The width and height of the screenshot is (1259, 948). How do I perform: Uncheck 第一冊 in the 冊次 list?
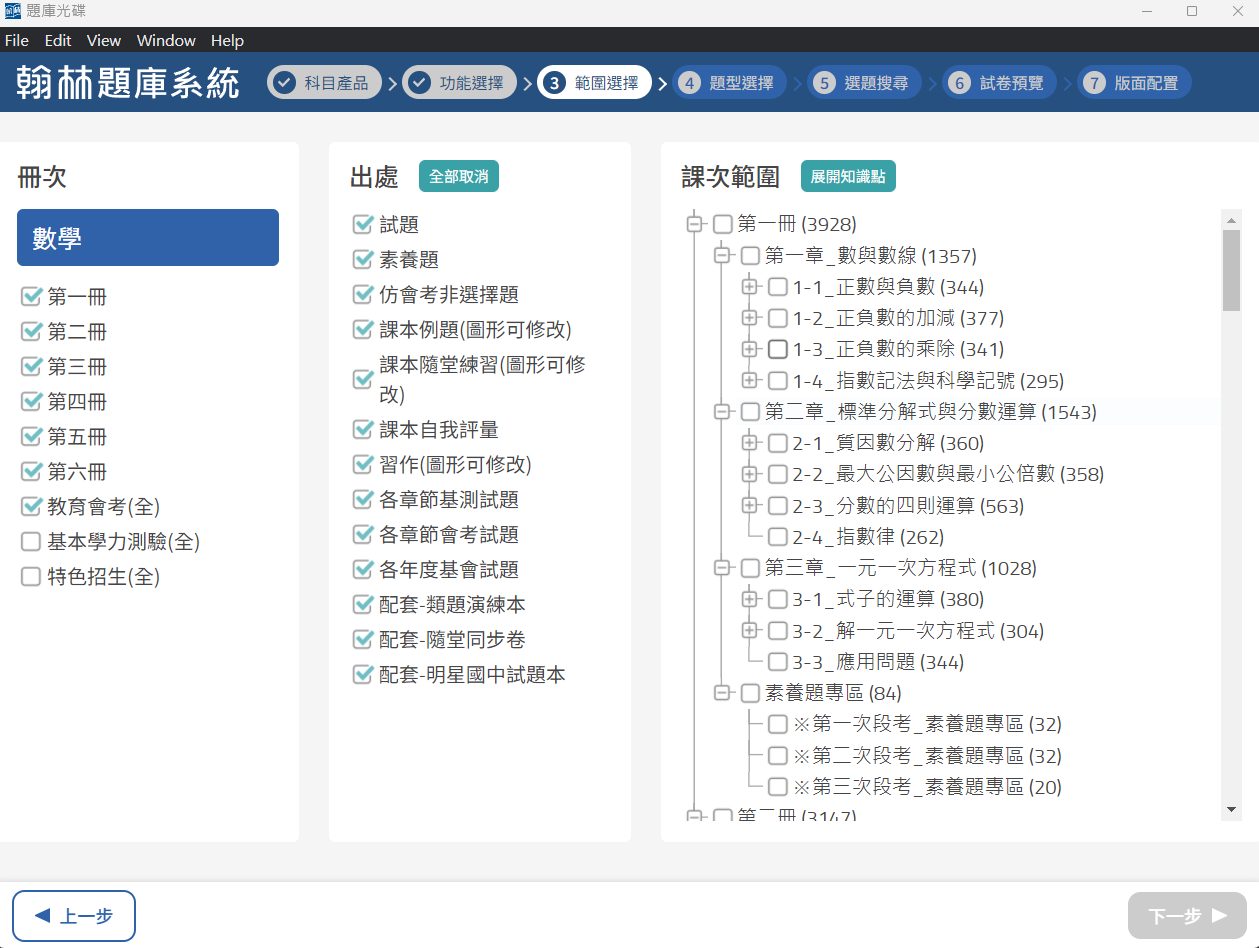(31, 296)
